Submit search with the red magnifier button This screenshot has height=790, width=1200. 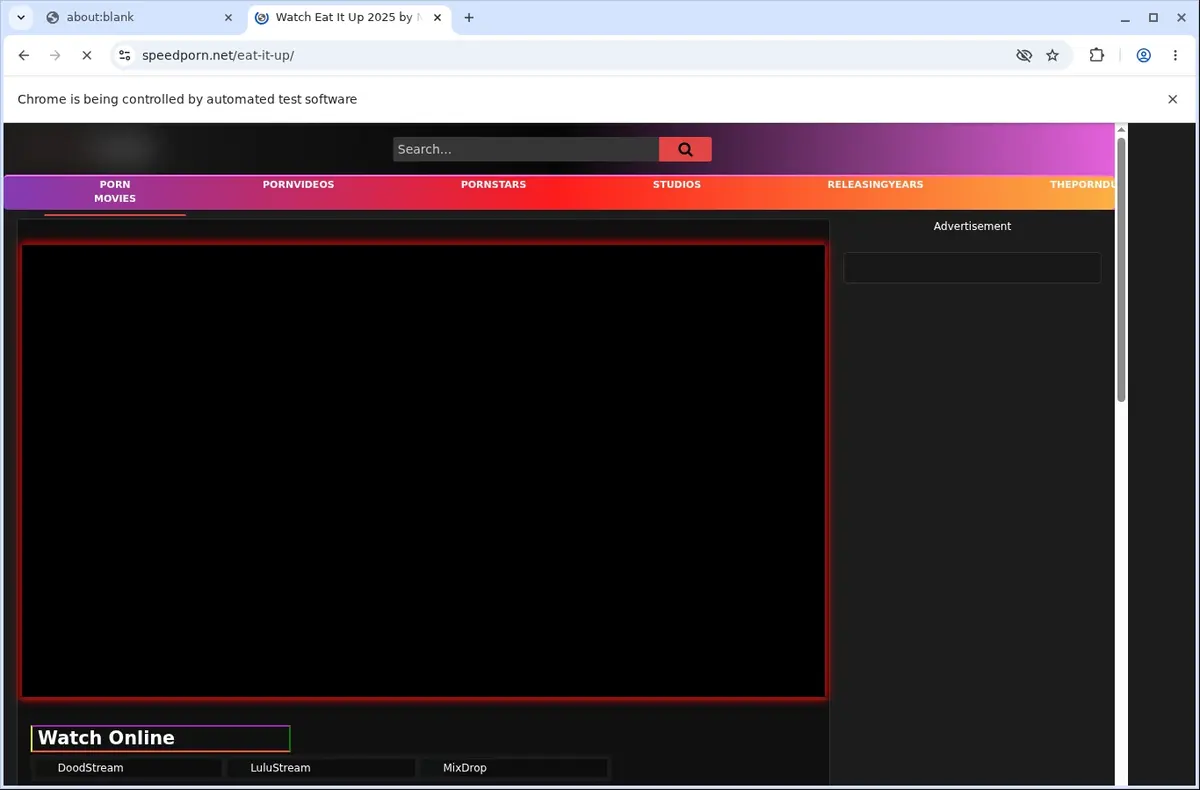click(x=685, y=149)
